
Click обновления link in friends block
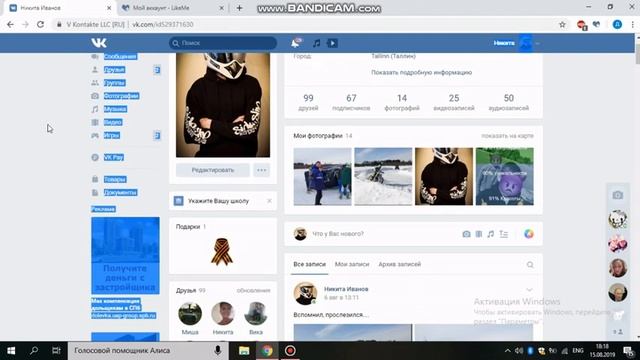click(x=253, y=291)
